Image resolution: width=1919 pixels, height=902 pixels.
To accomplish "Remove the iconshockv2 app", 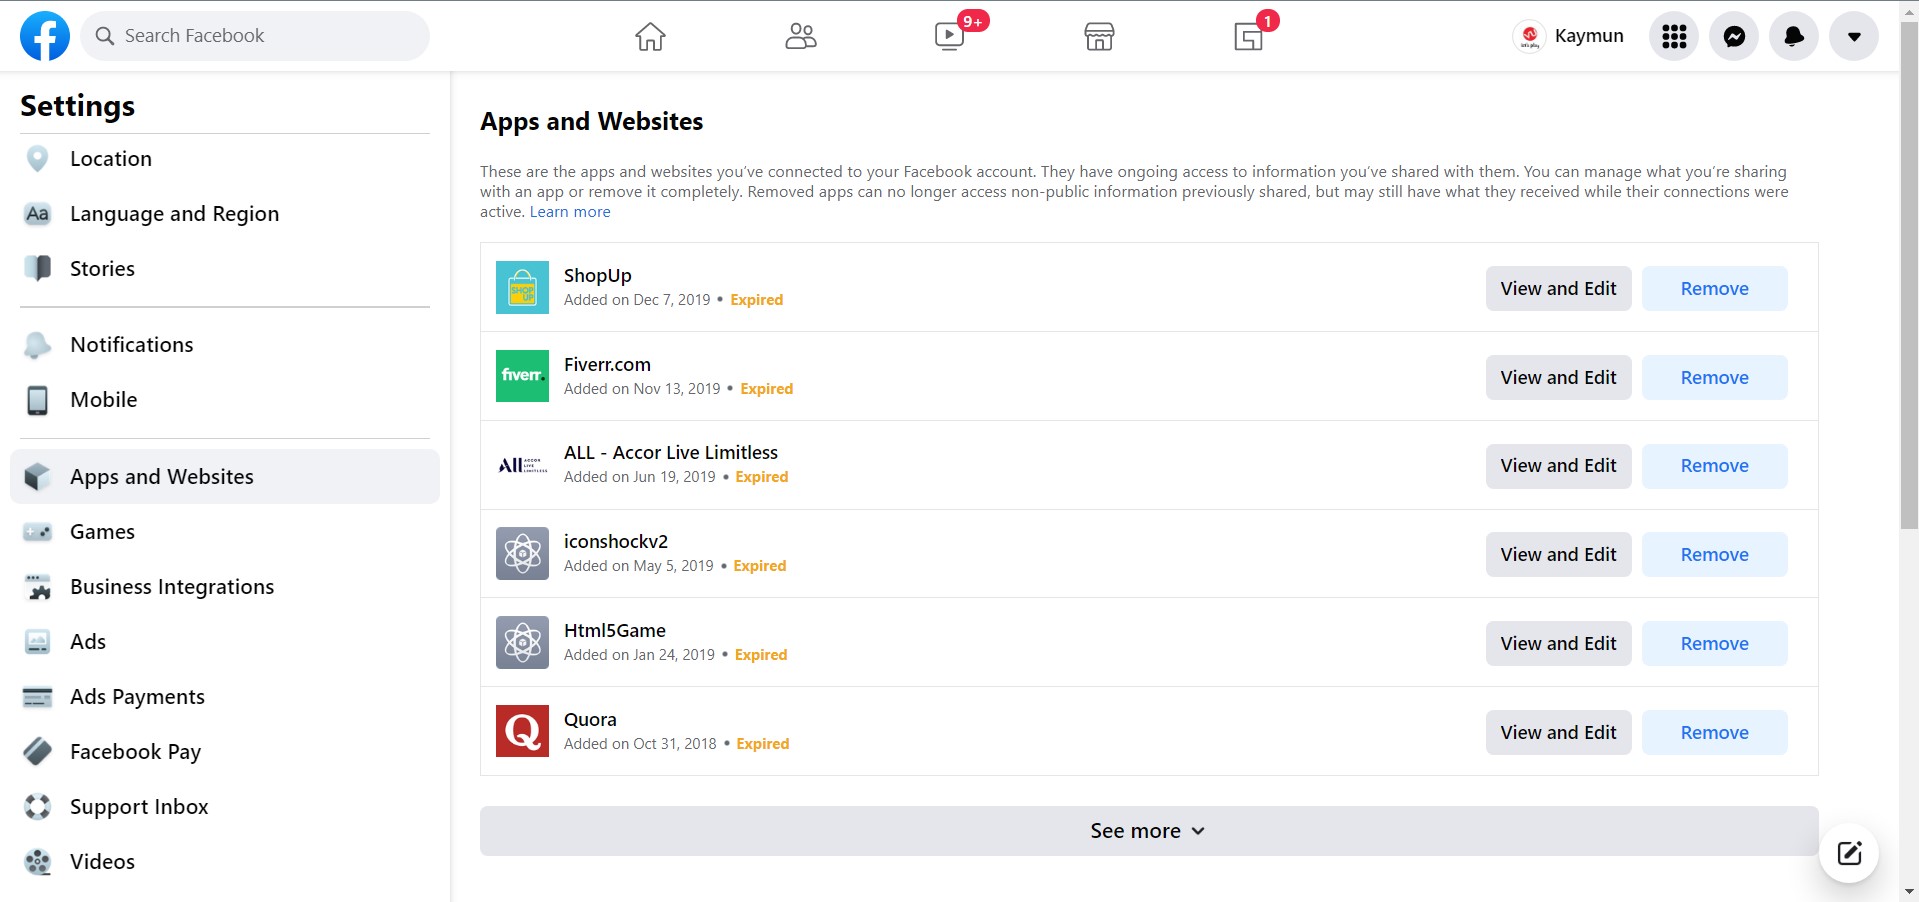I will pyautogui.click(x=1714, y=555).
